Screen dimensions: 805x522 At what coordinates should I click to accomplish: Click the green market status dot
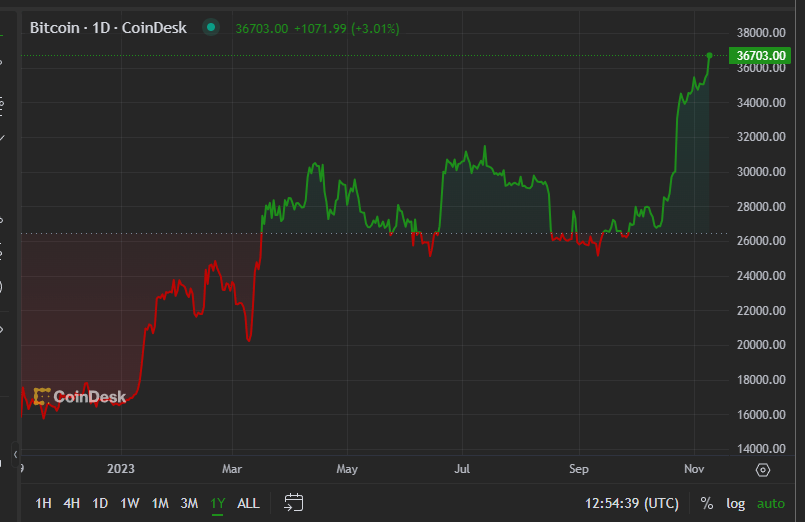click(x=210, y=27)
